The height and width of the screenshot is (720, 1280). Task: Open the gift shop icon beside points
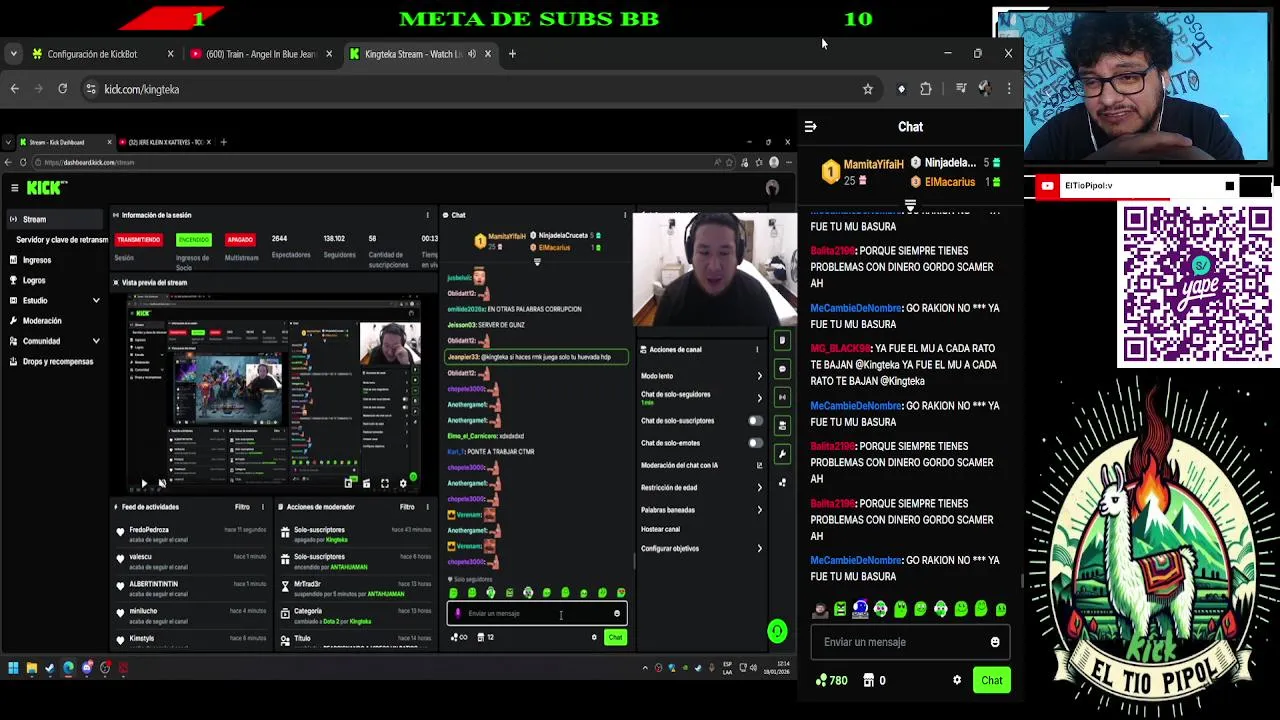tap(868, 680)
